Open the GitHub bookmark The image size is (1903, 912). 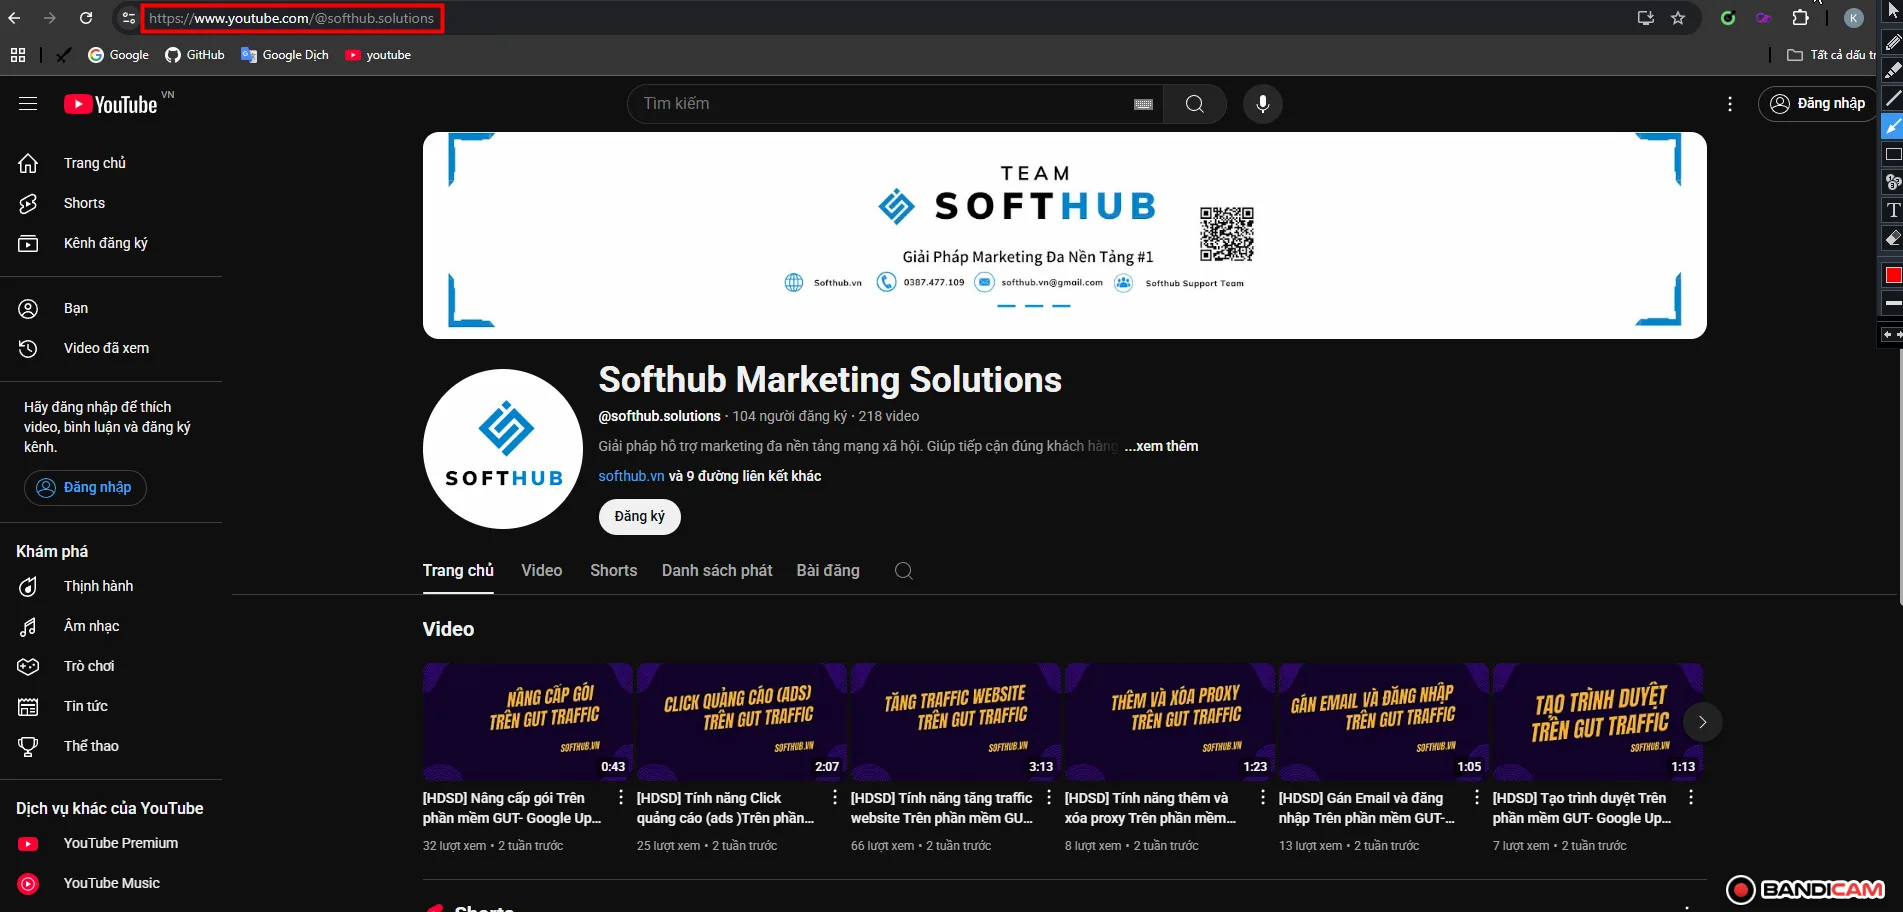[x=195, y=55]
